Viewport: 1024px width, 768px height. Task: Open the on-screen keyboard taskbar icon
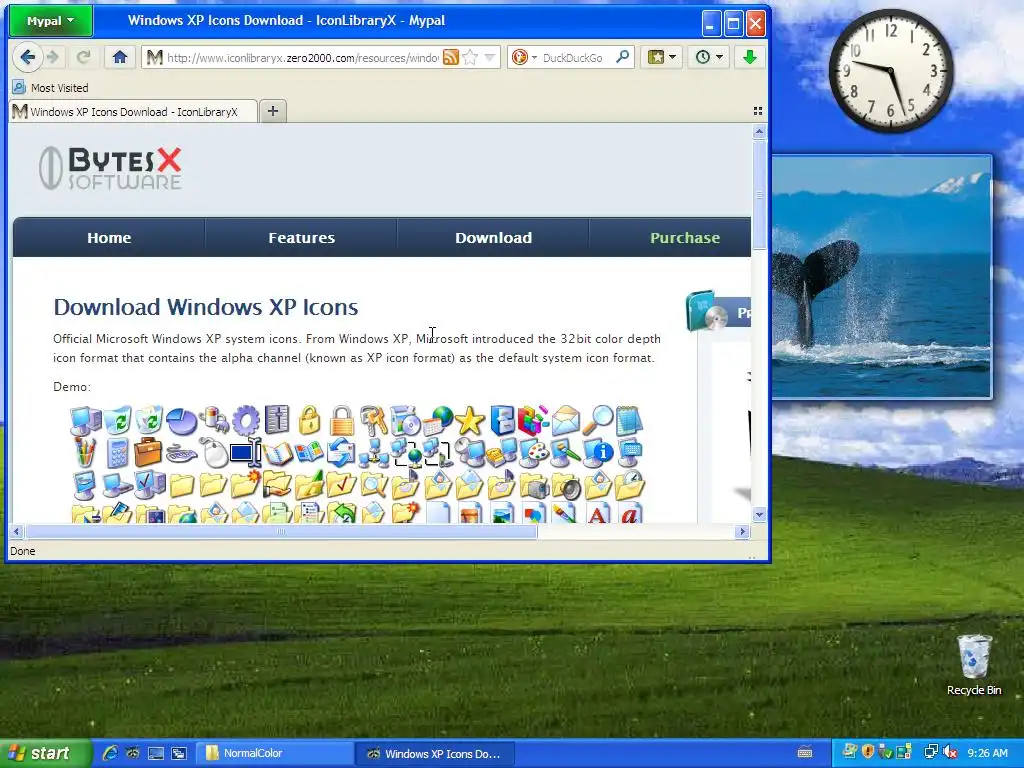pos(805,753)
